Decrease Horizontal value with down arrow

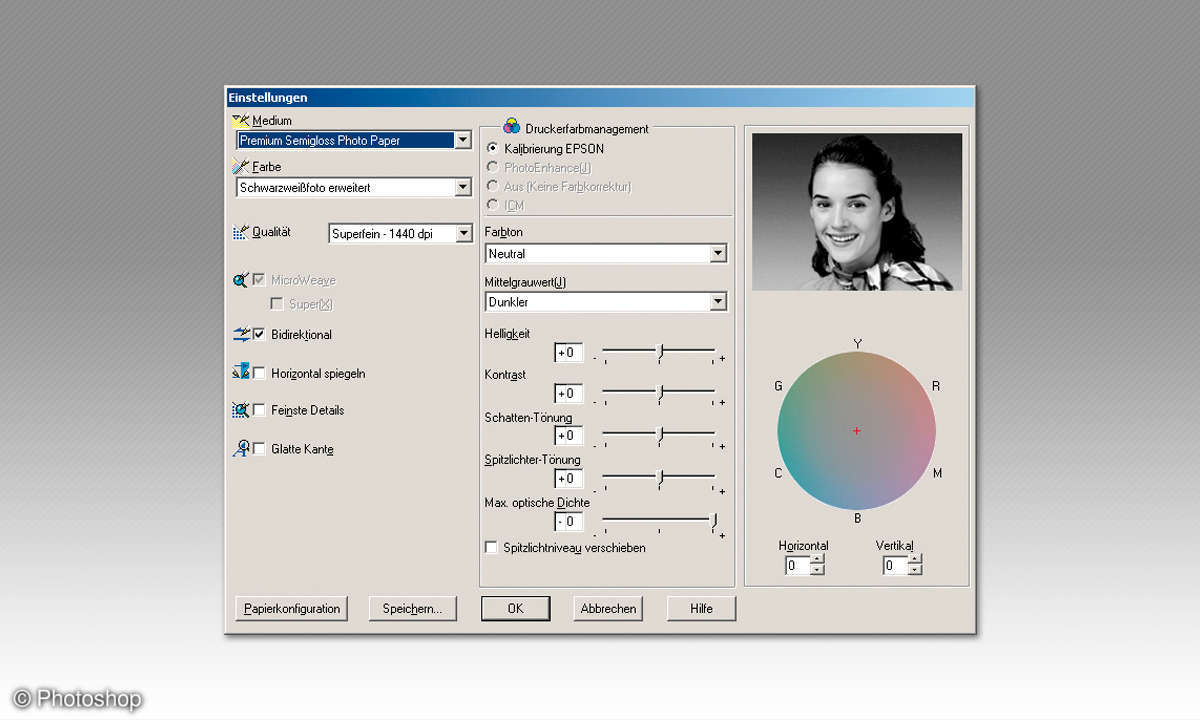coord(817,571)
